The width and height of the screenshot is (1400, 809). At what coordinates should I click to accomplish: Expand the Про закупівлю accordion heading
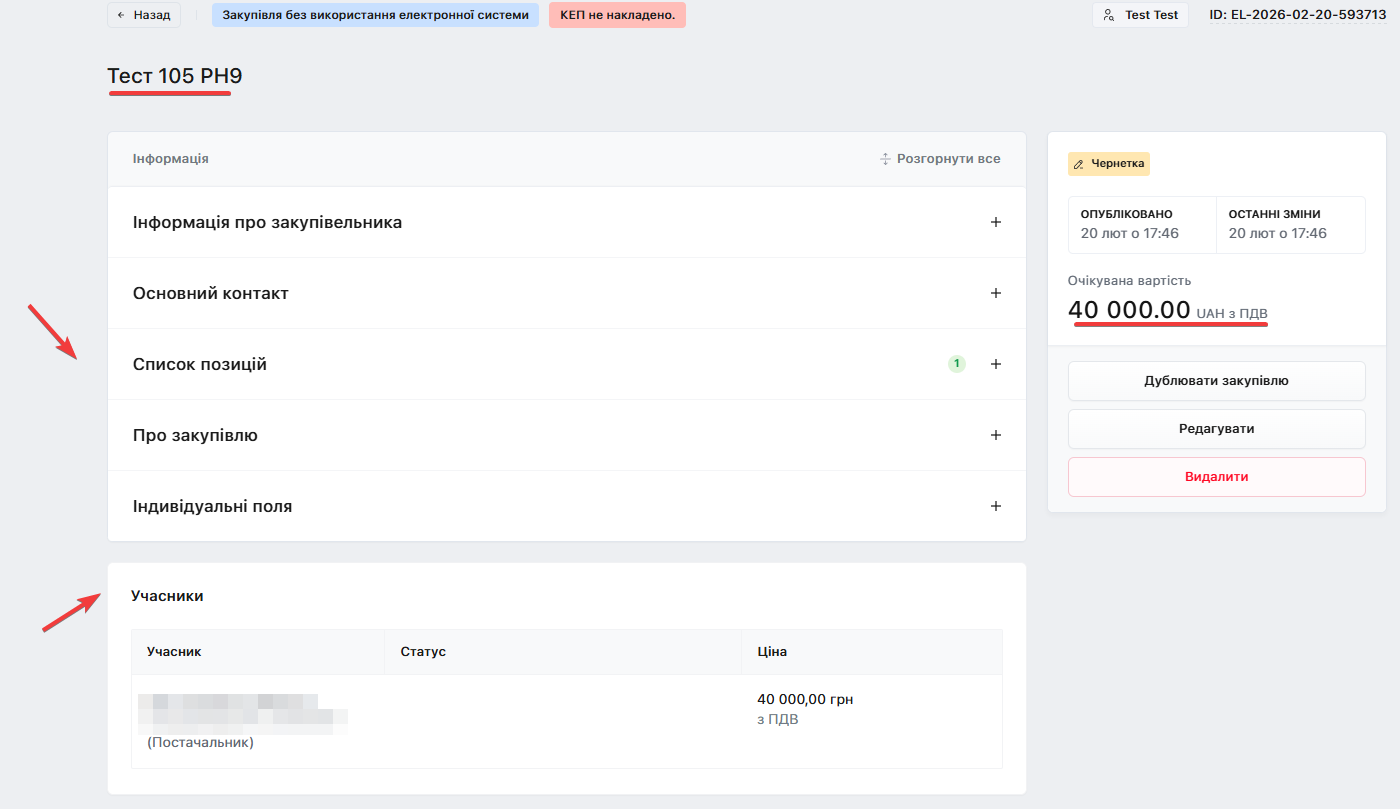pos(196,435)
